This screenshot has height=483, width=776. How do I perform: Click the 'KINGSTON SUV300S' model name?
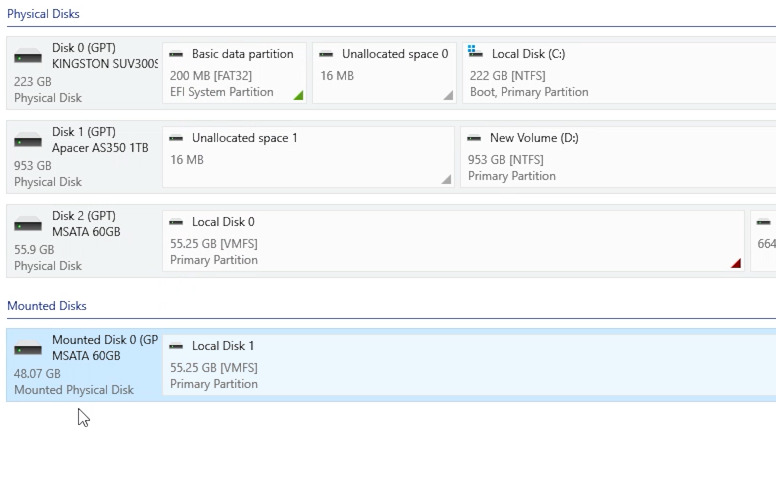(x=105, y=64)
